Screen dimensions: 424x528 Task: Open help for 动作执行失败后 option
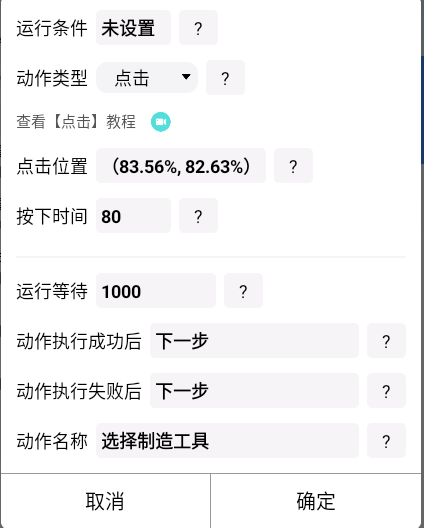(386, 391)
